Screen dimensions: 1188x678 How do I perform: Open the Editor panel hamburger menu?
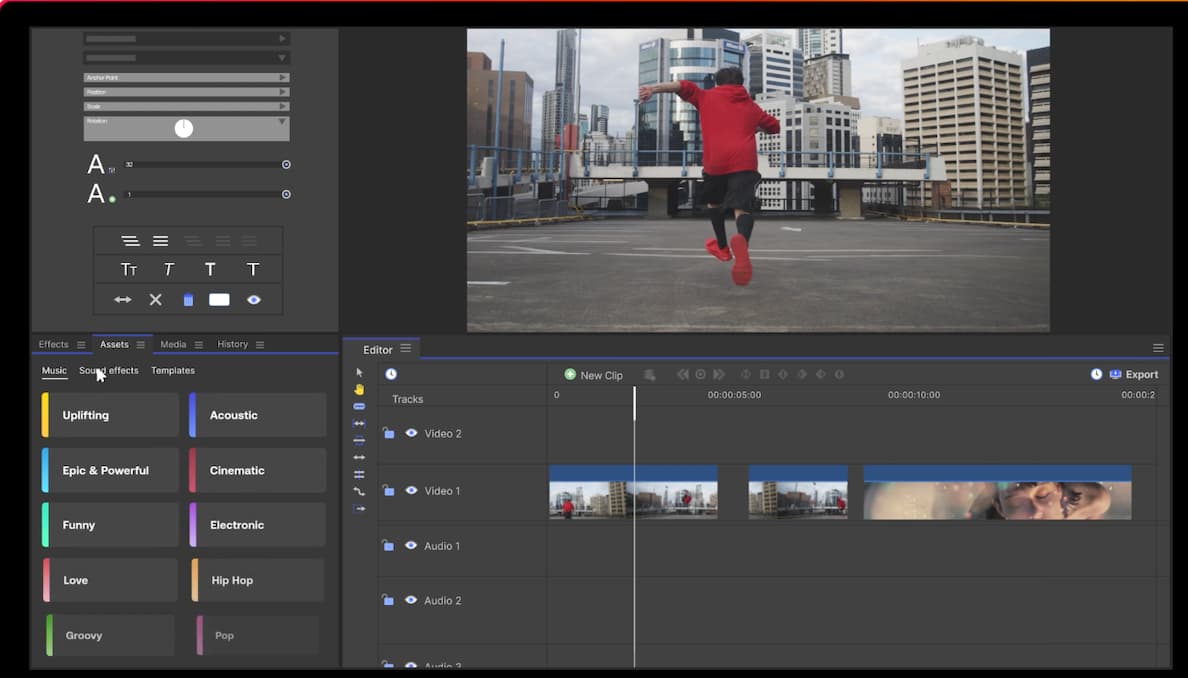click(406, 349)
